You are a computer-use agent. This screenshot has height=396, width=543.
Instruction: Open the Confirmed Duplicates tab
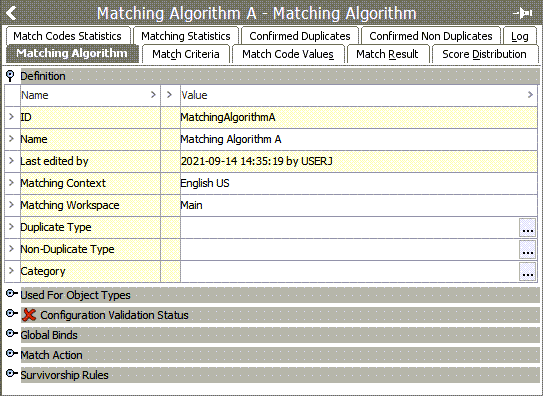(x=300, y=36)
